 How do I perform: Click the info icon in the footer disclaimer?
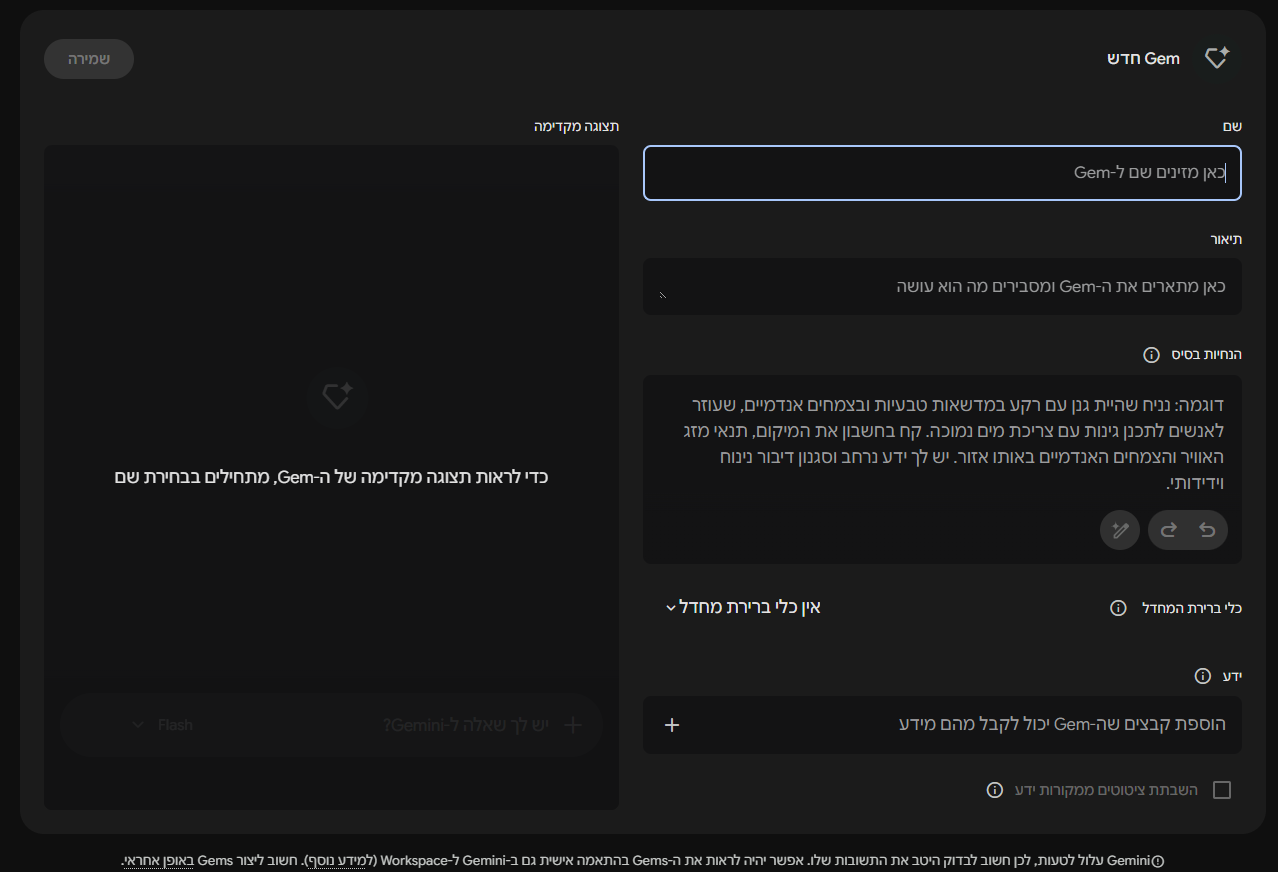[1159, 860]
